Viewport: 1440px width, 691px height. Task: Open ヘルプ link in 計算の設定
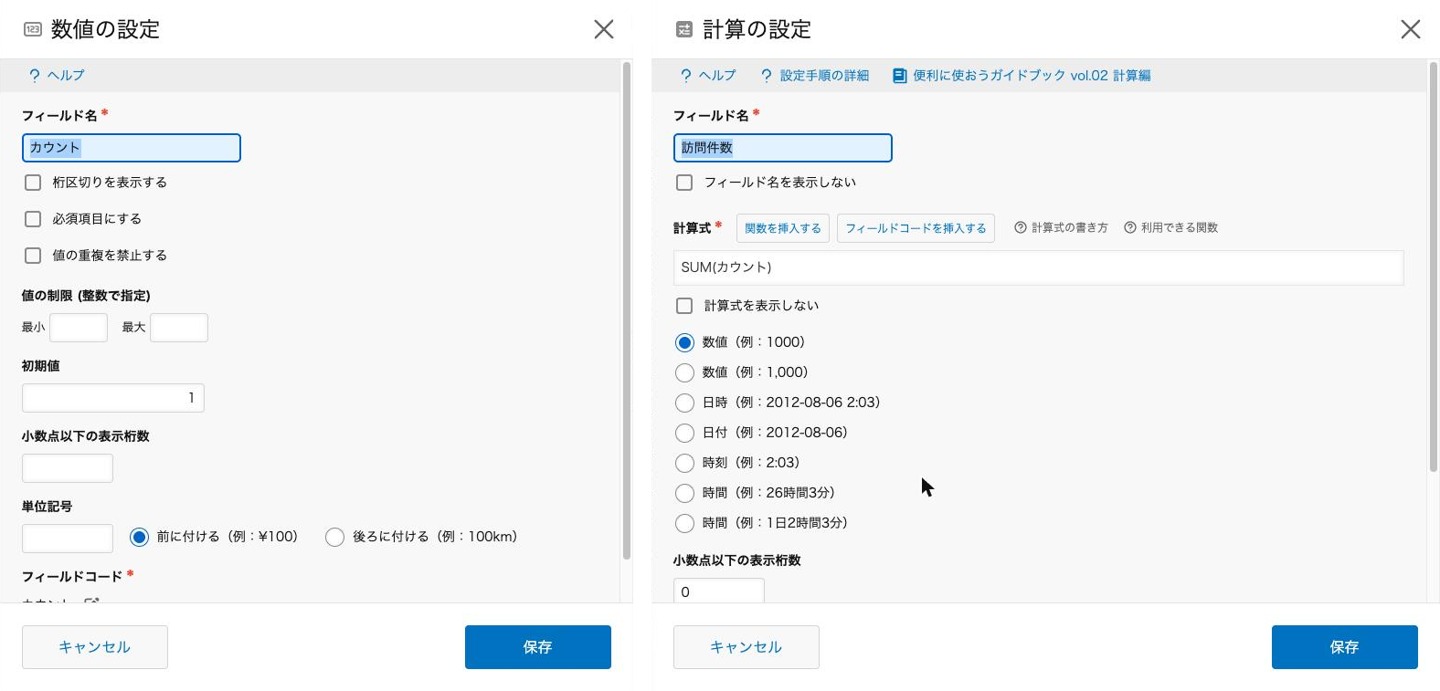click(x=717, y=75)
